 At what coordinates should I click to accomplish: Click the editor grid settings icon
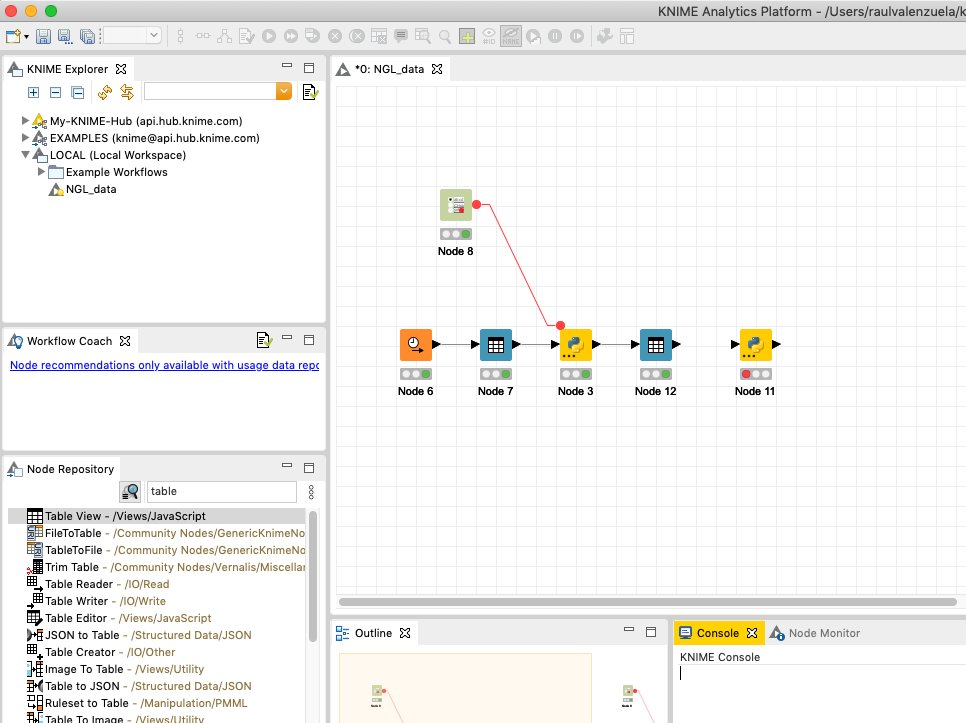point(627,36)
